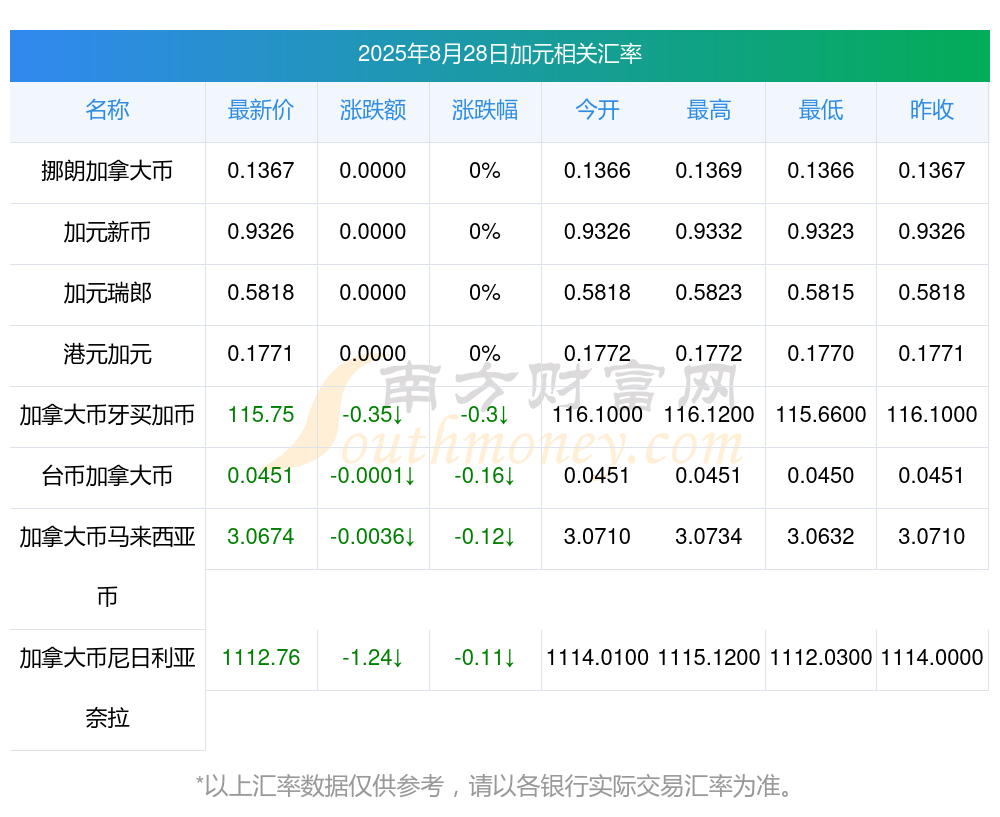Image resolution: width=1000 pixels, height=817 pixels.
Task: Select the 涨跌幅 column header
Action: (485, 110)
